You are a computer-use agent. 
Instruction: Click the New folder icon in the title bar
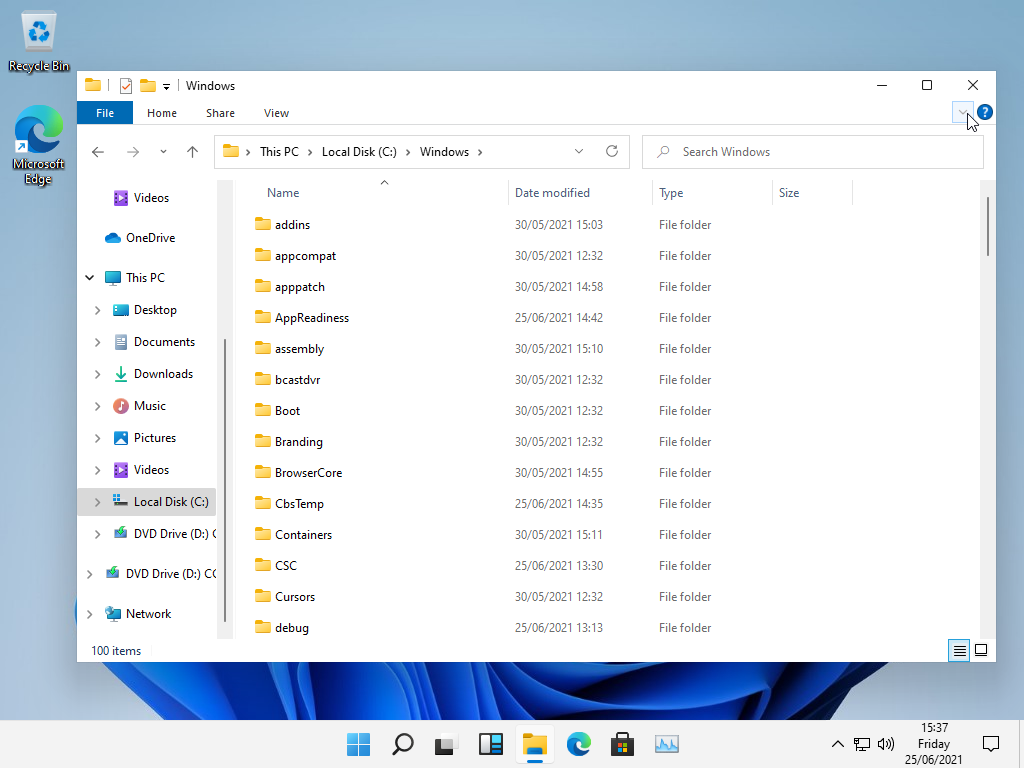point(148,86)
